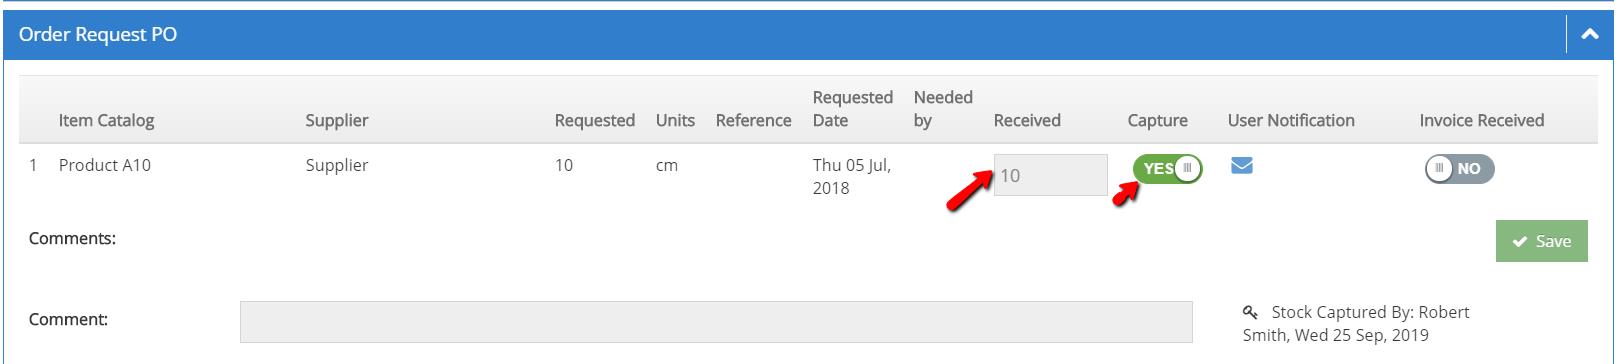Toggle the Invoice Received switch set to NO
Screen dimensions: 1624x364
pyautogui.click(x=1459, y=169)
